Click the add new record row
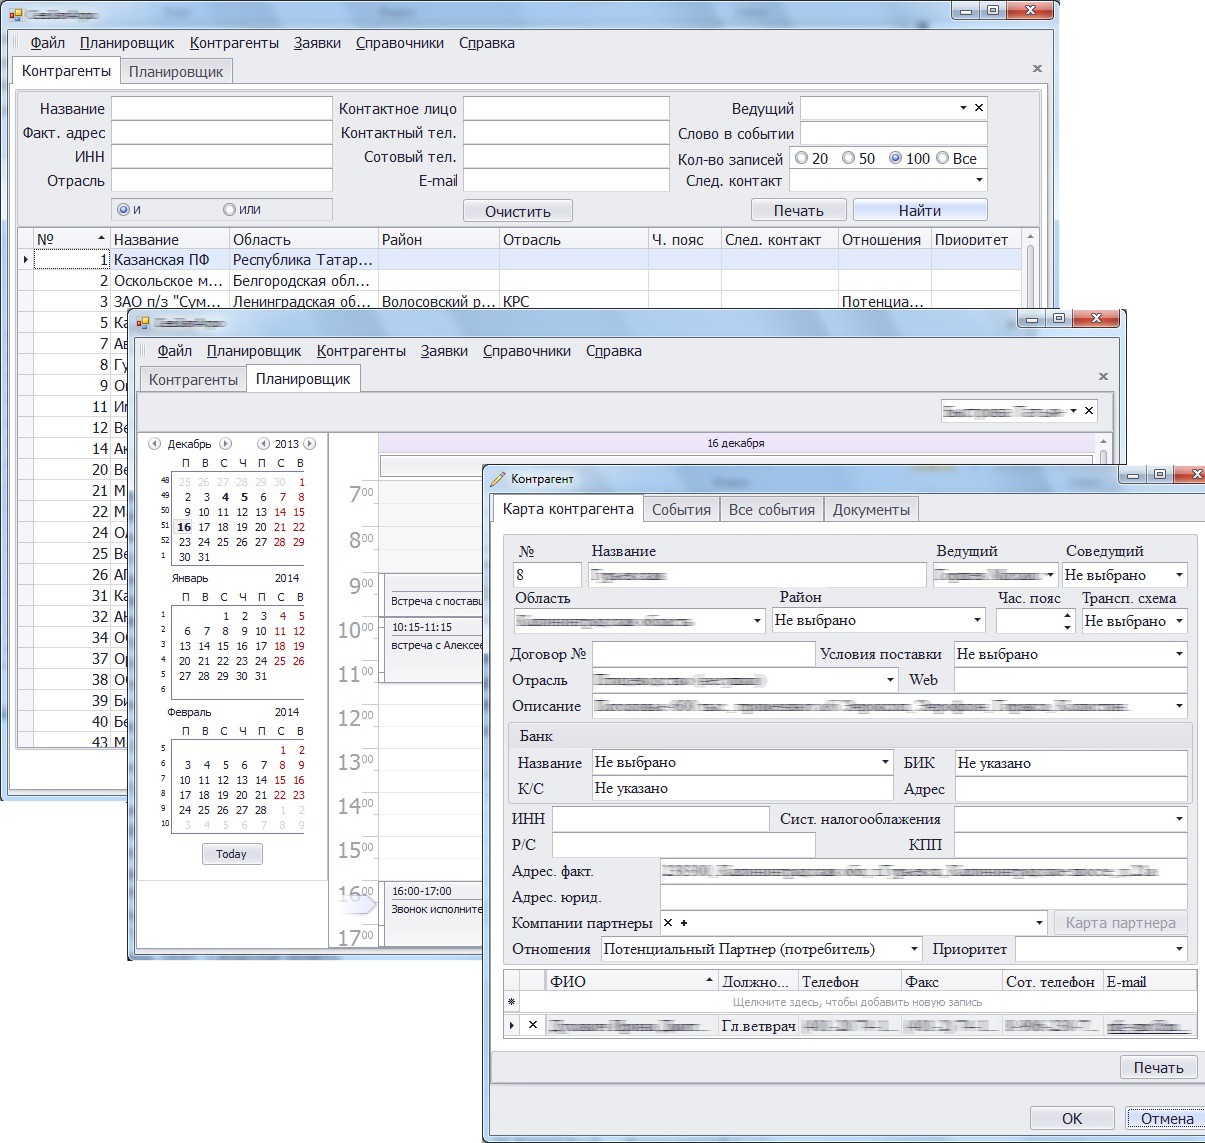 click(857, 1002)
